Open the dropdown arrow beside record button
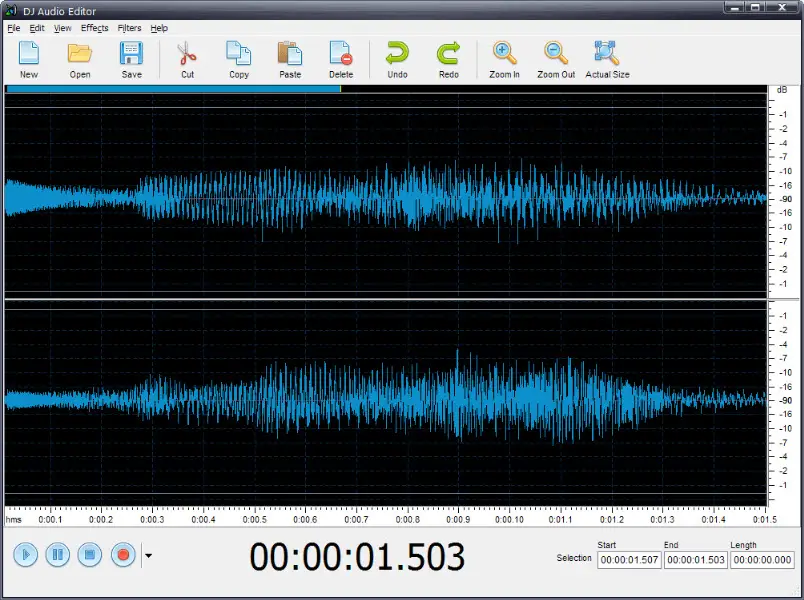The width and height of the screenshot is (804, 600). (x=148, y=555)
